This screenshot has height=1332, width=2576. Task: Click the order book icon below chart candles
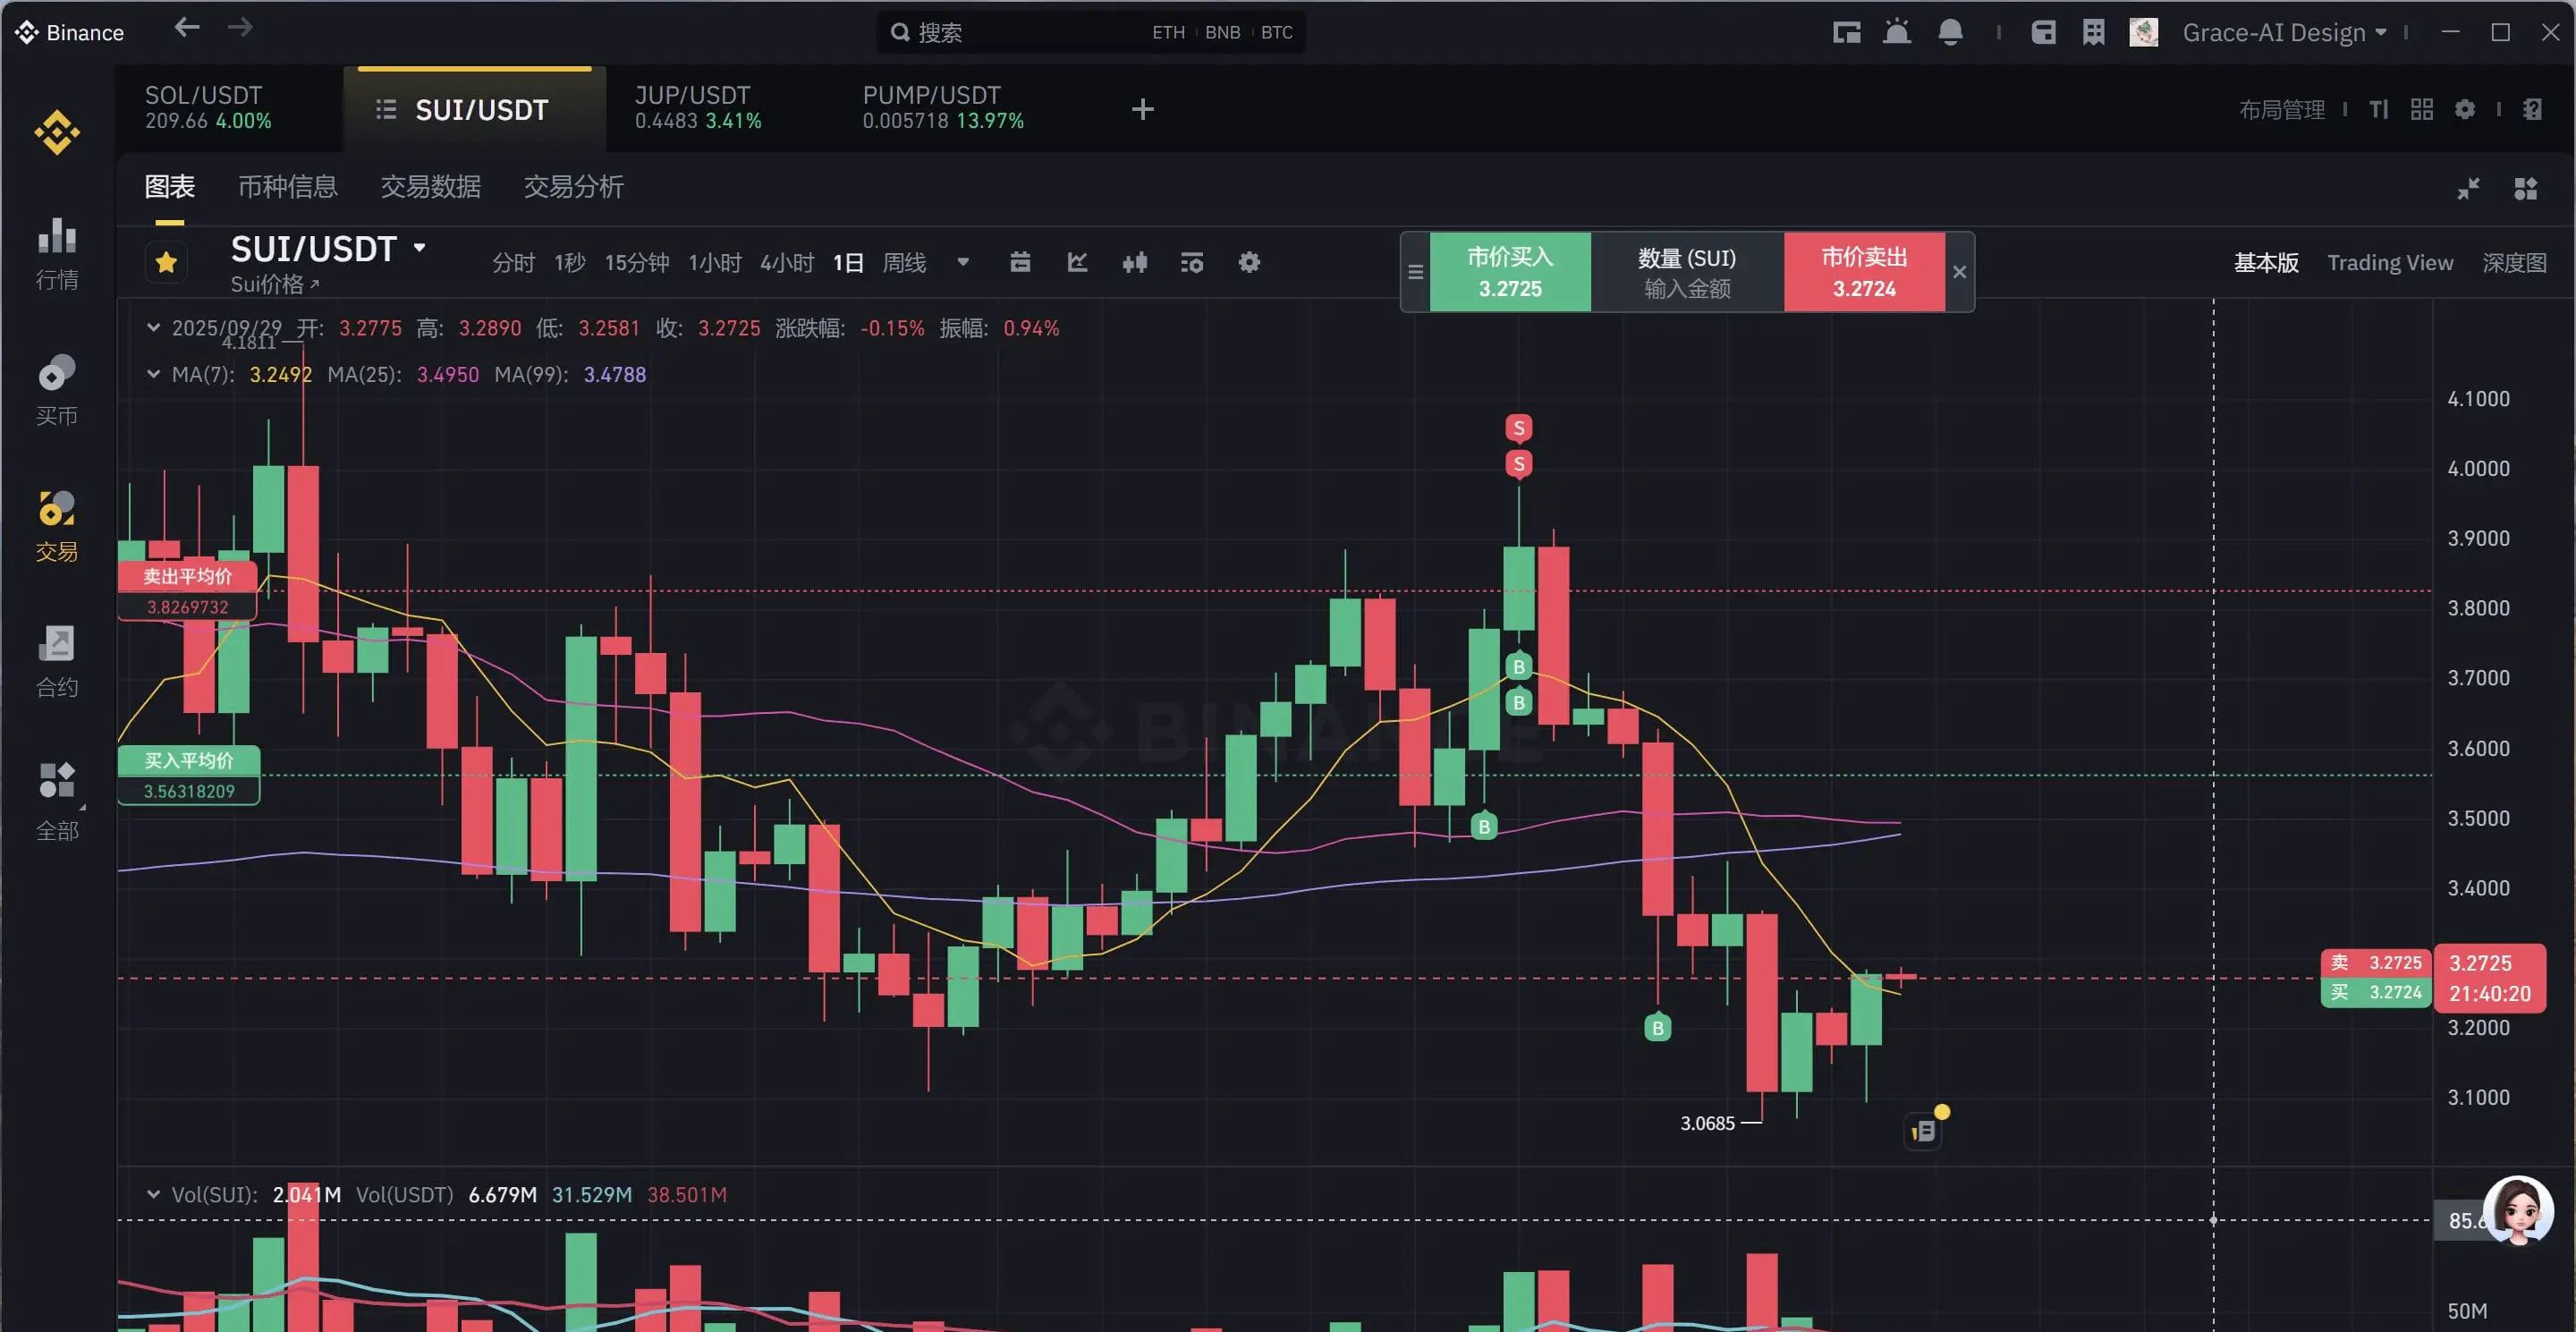point(1923,1131)
